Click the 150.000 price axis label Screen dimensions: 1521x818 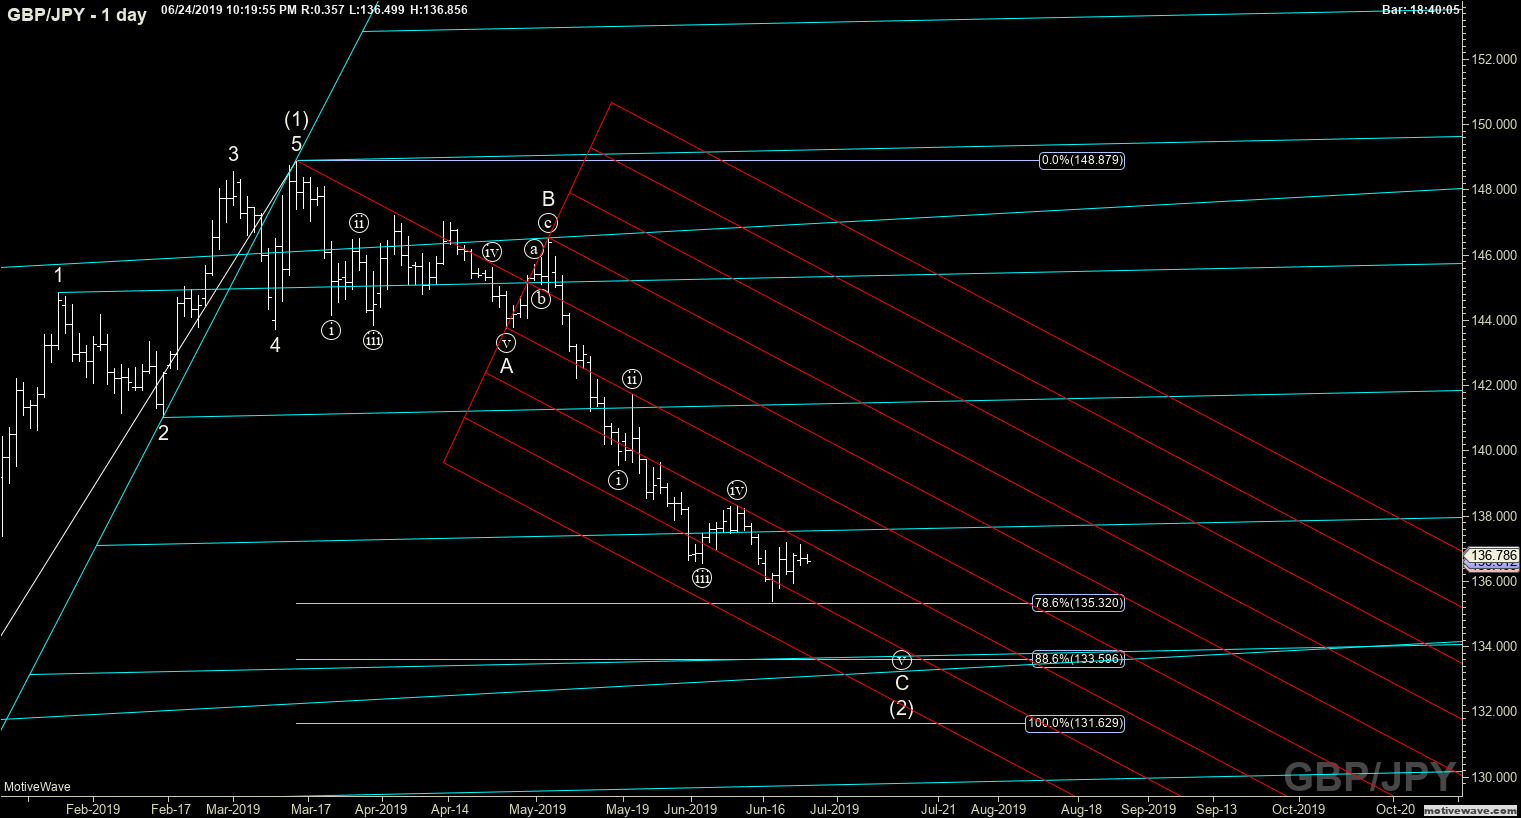click(x=1493, y=125)
